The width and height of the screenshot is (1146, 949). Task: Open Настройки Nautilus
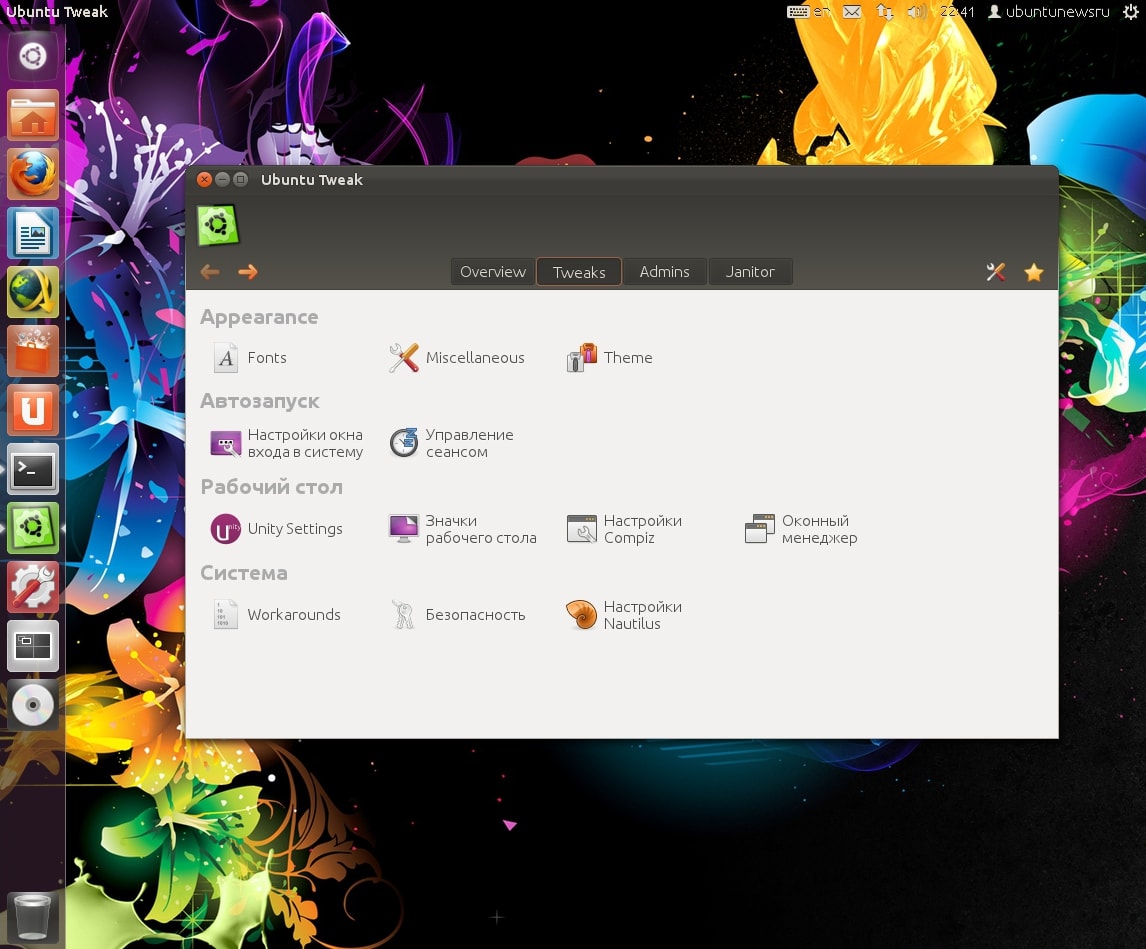[624, 615]
